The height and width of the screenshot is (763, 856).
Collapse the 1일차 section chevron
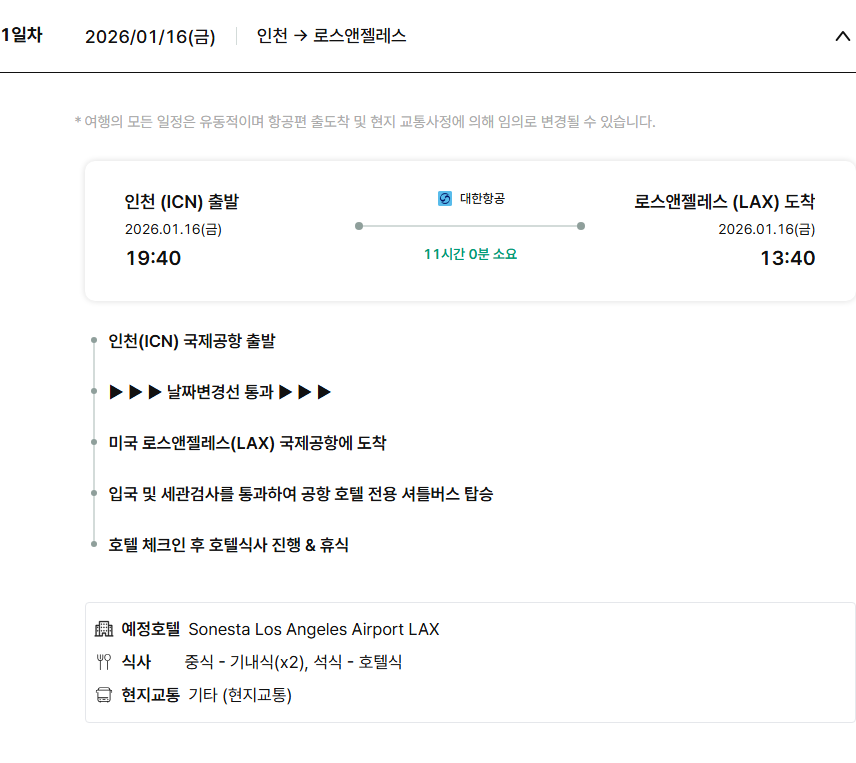841,37
